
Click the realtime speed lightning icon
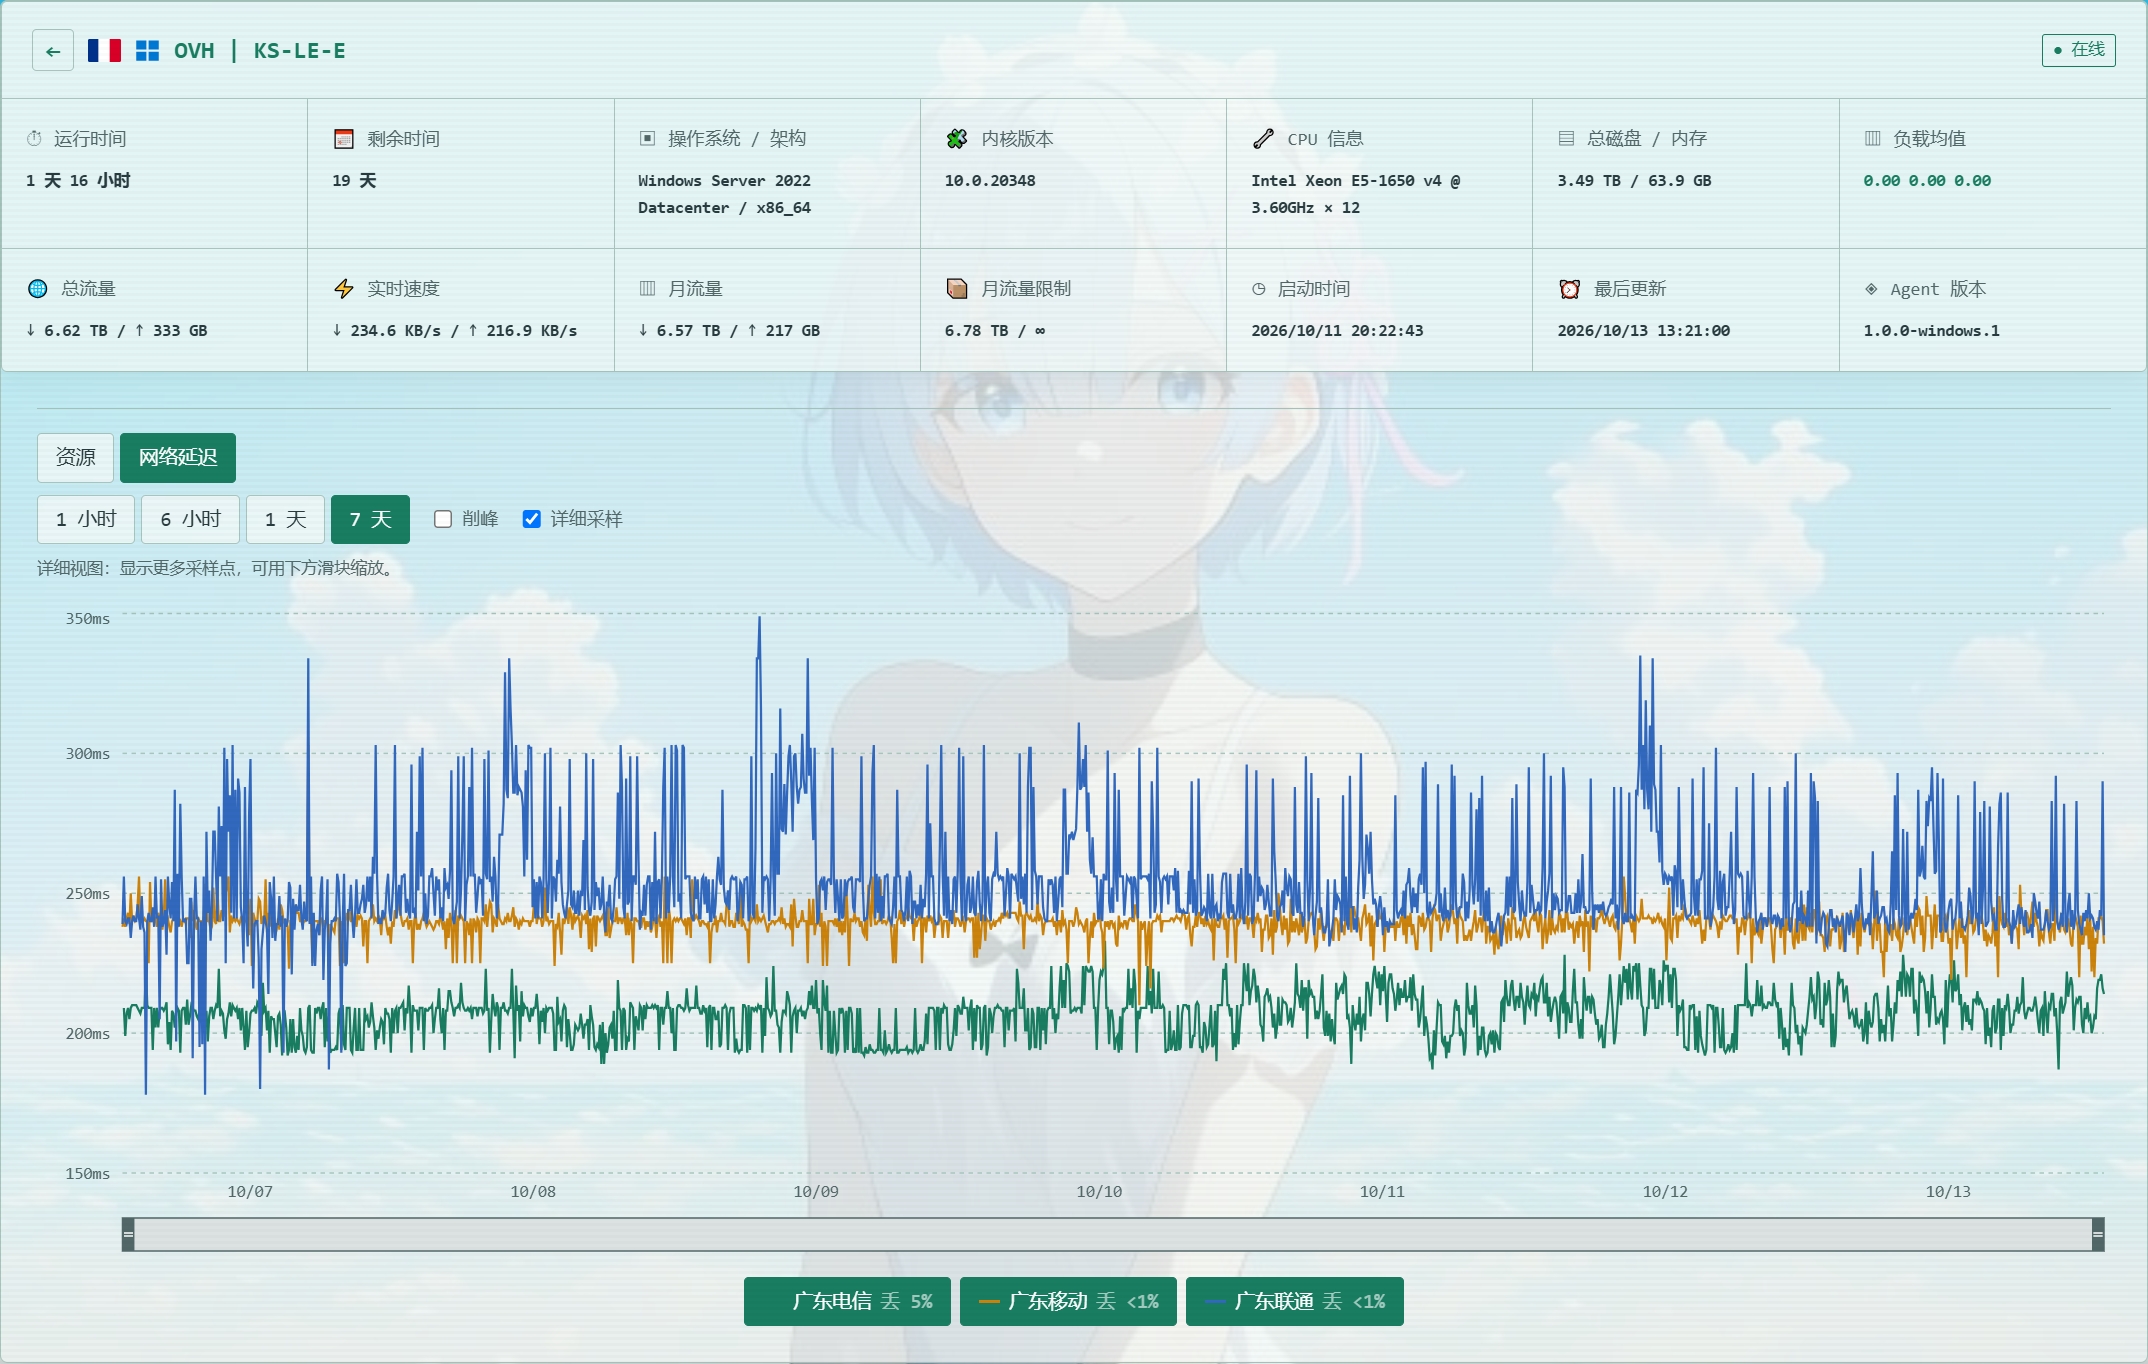point(344,289)
